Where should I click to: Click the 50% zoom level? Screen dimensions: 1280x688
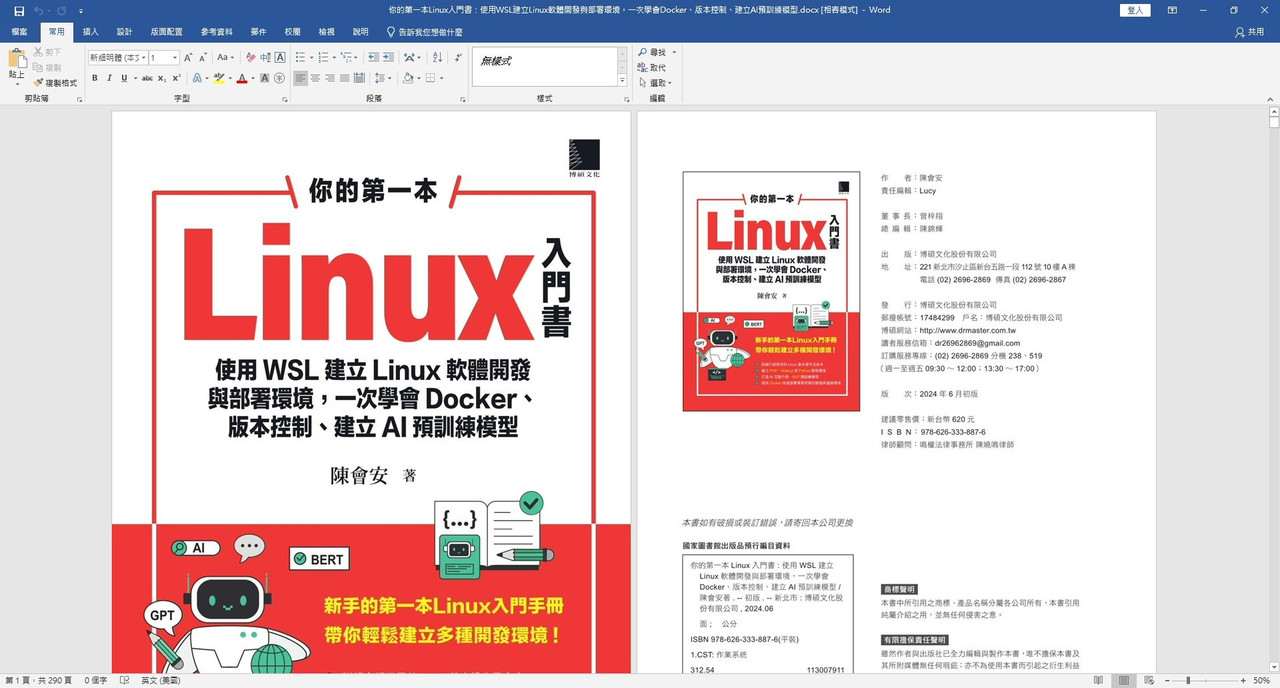[x=1264, y=680]
